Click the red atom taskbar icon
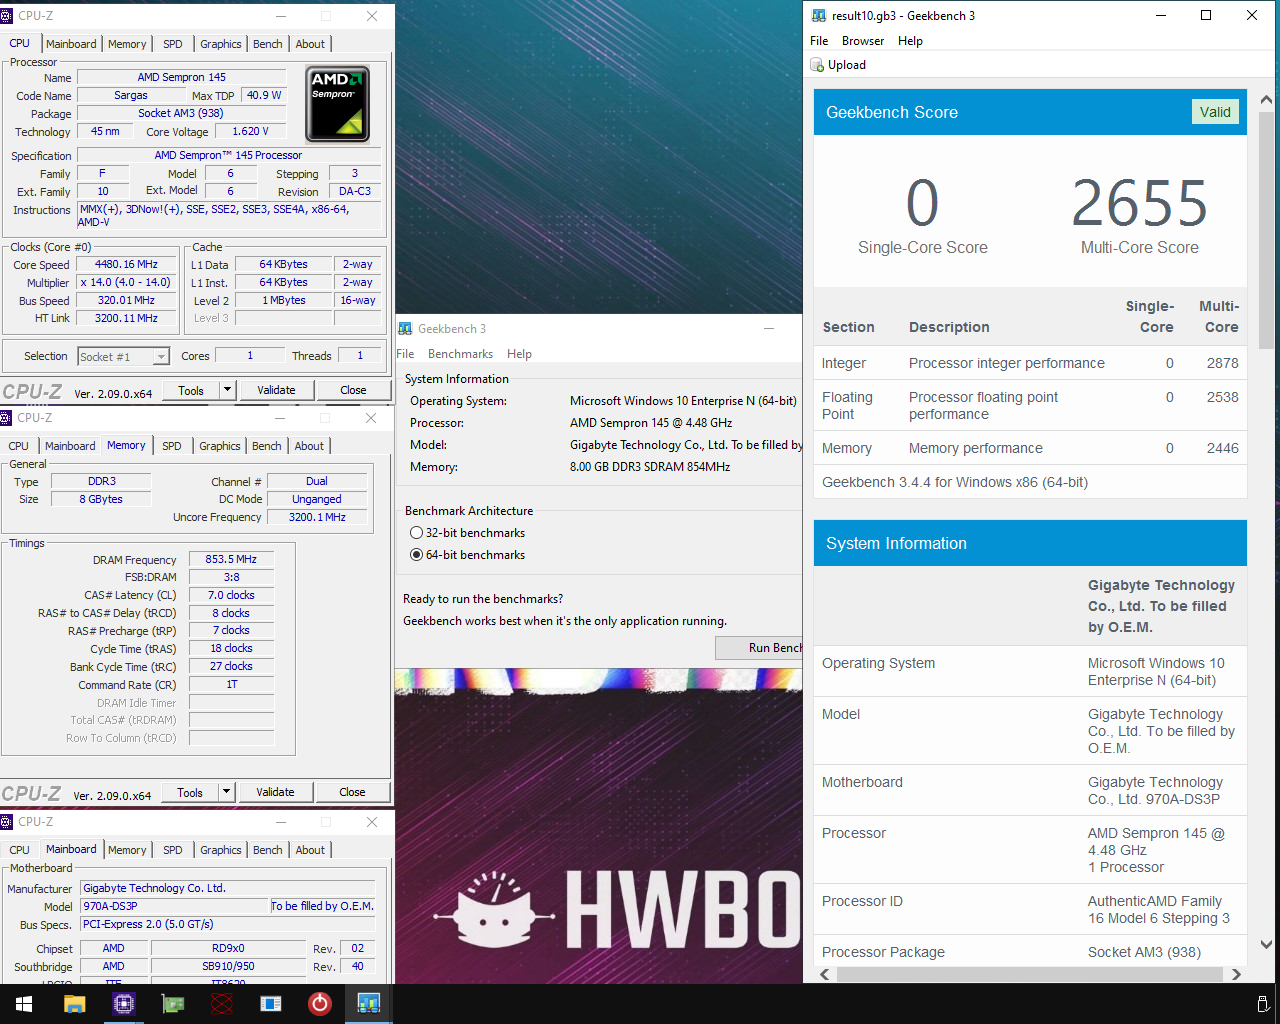The image size is (1280, 1024). click(x=221, y=1004)
